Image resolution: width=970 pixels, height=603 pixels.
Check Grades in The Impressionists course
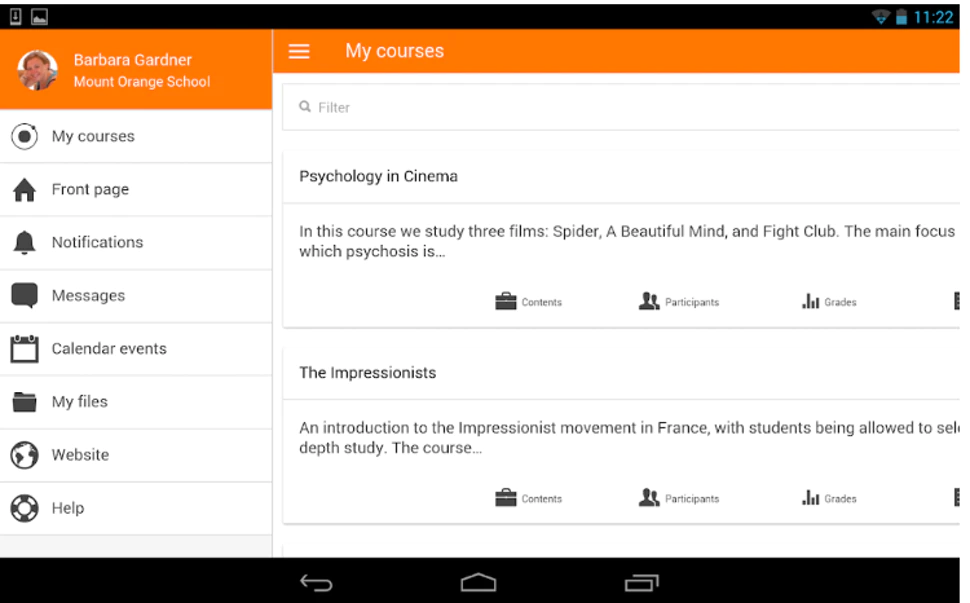(827, 497)
